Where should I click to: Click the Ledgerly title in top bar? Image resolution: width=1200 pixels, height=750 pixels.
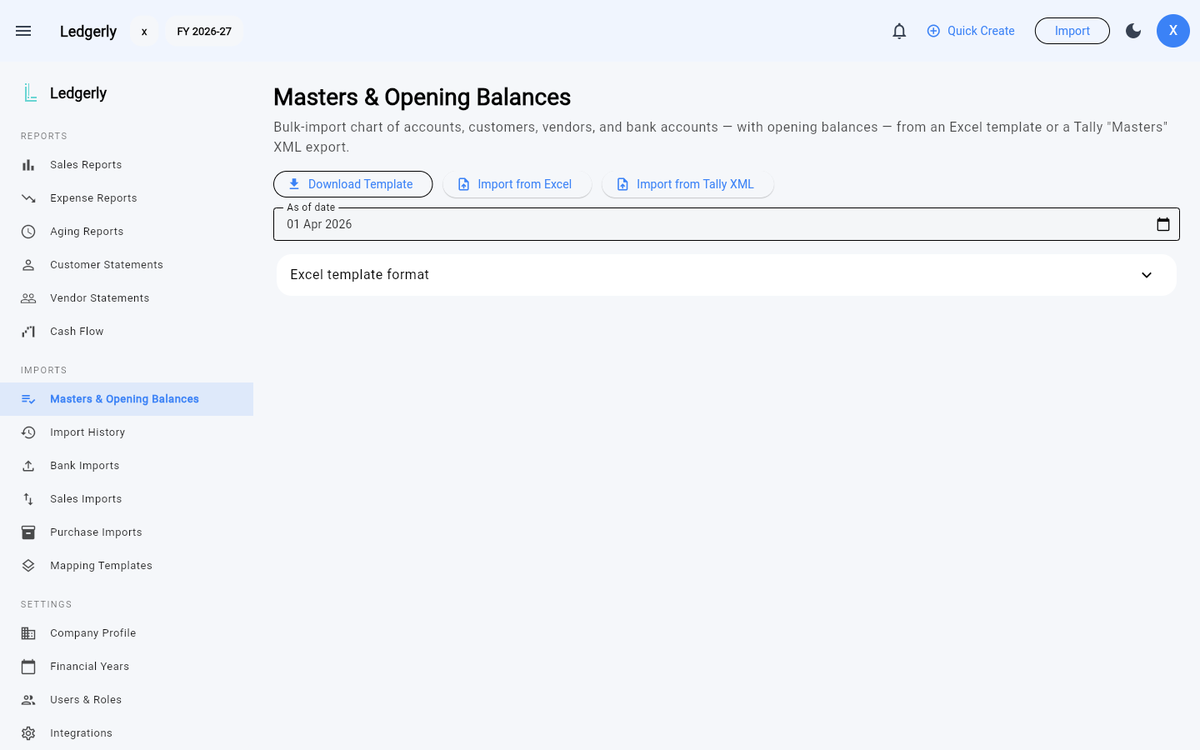click(88, 31)
